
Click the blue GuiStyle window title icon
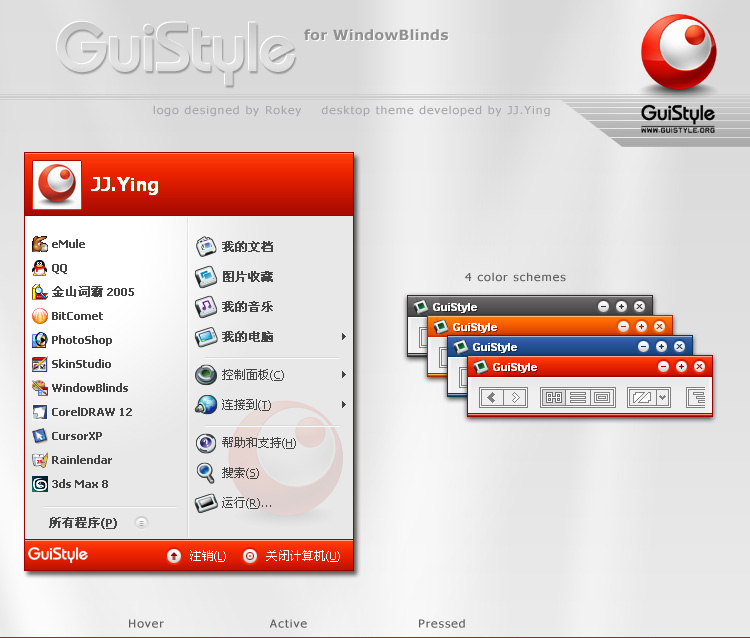click(461, 347)
